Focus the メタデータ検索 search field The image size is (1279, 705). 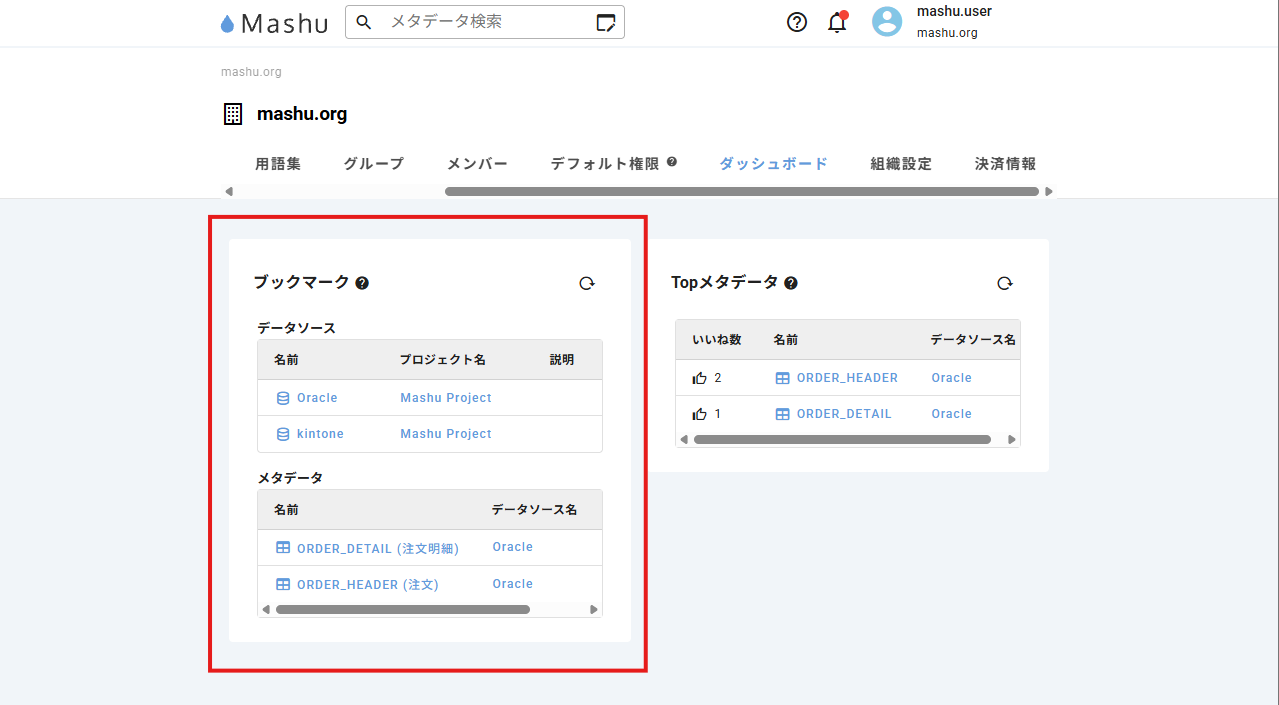pyautogui.click(x=485, y=22)
